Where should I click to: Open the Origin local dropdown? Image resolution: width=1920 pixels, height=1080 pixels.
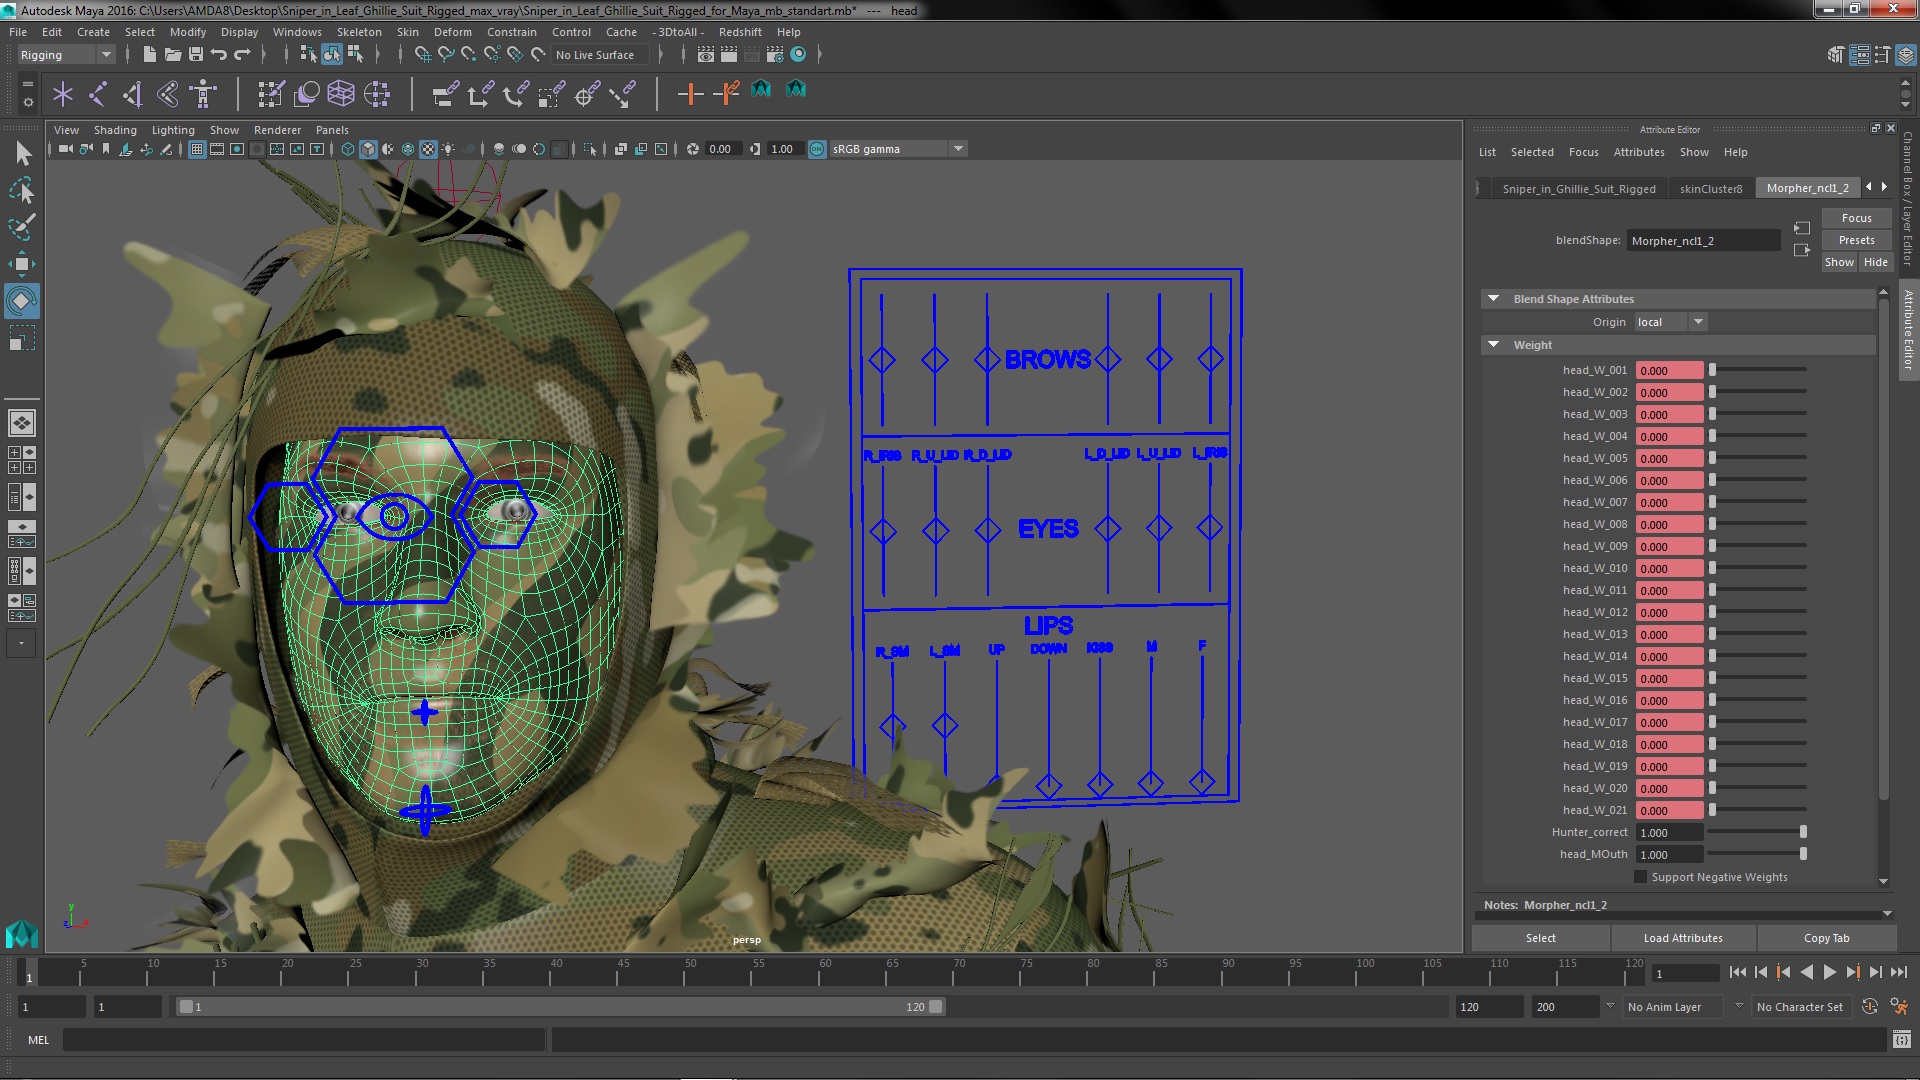coord(1671,322)
